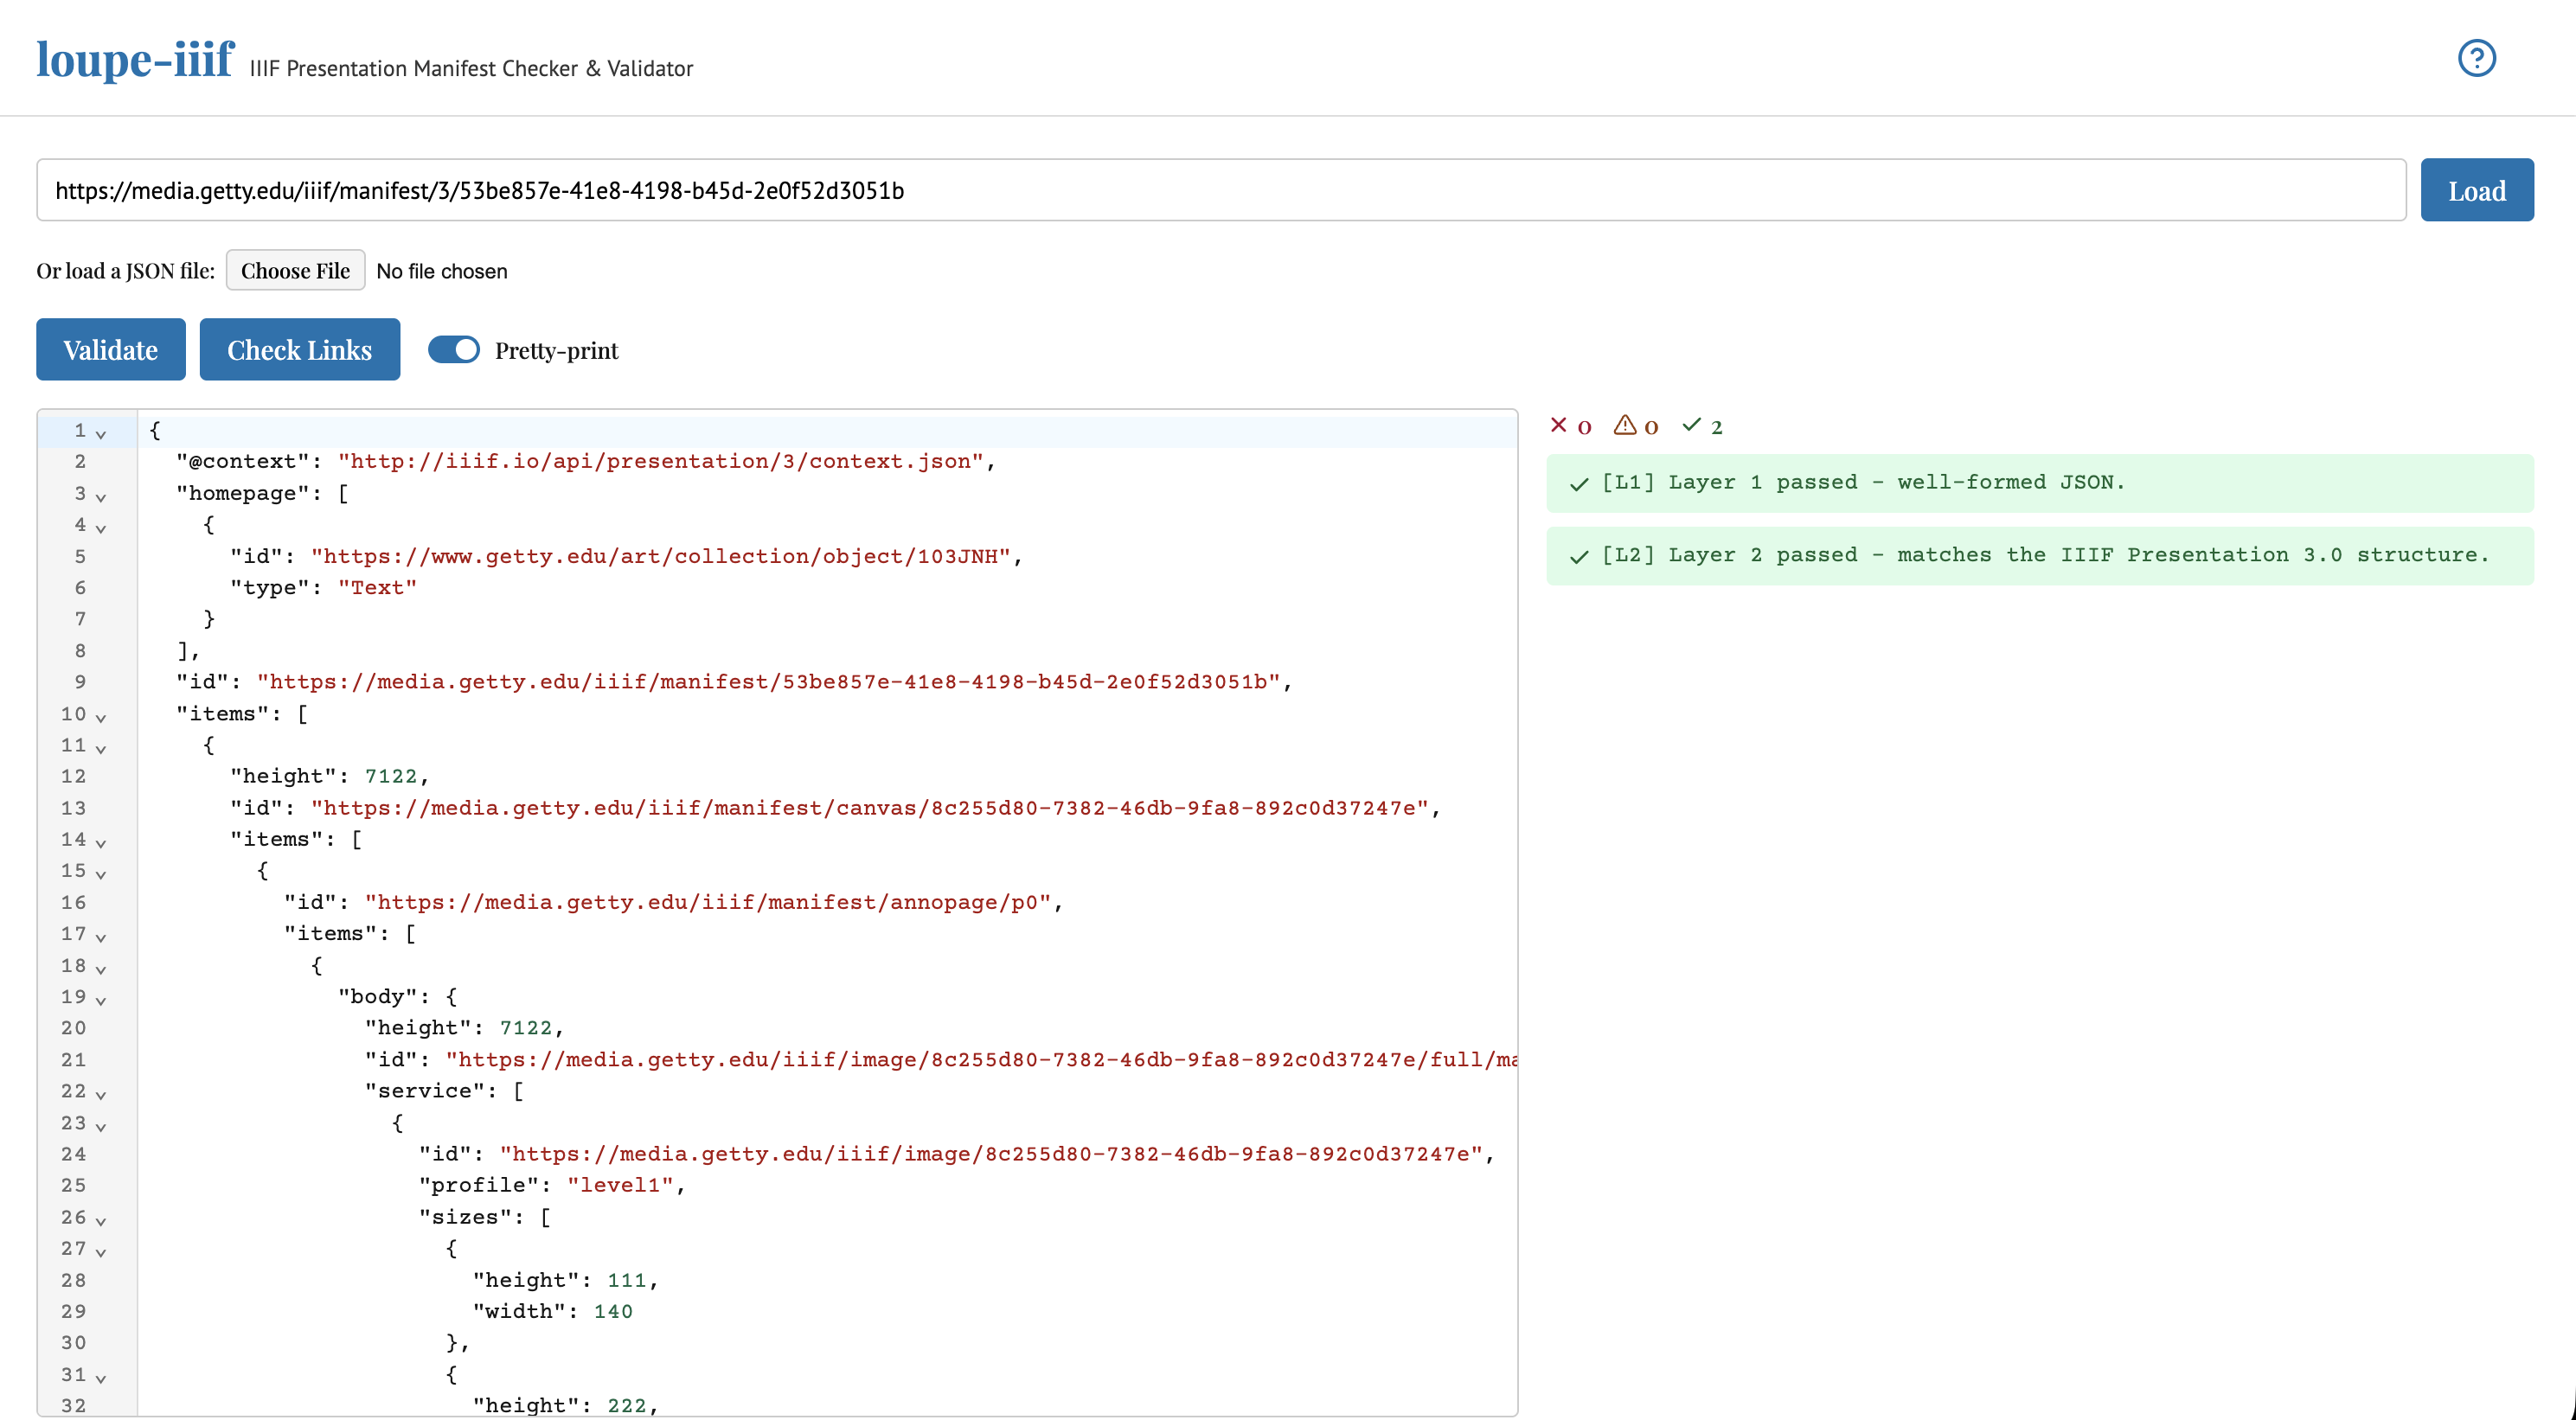2576x1420 pixels.
Task: Collapse the fold arrow at line 1
Action: click(x=101, y=434)
